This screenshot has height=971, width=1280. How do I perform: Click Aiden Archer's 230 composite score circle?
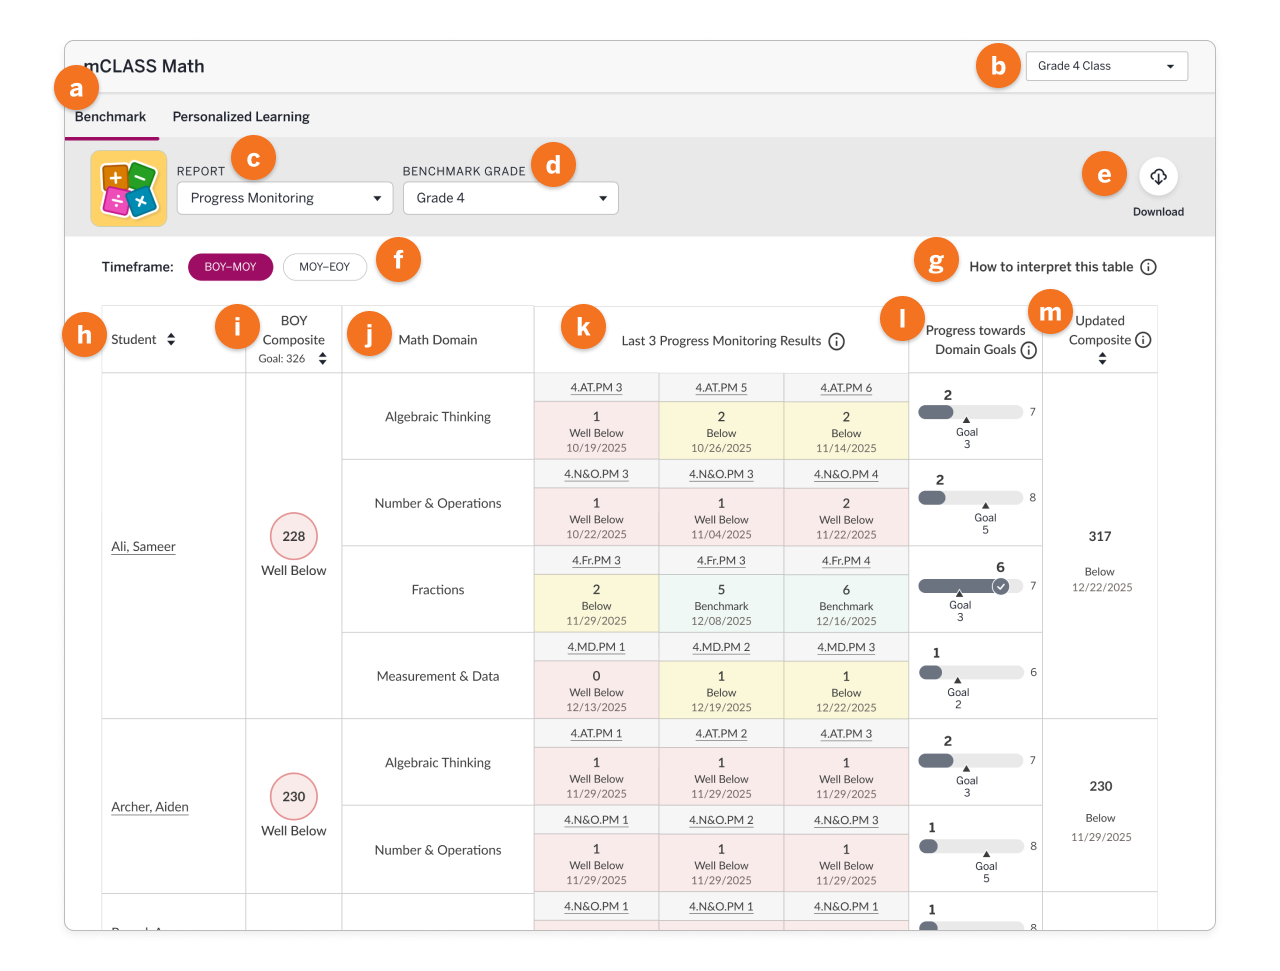[294, 797]
